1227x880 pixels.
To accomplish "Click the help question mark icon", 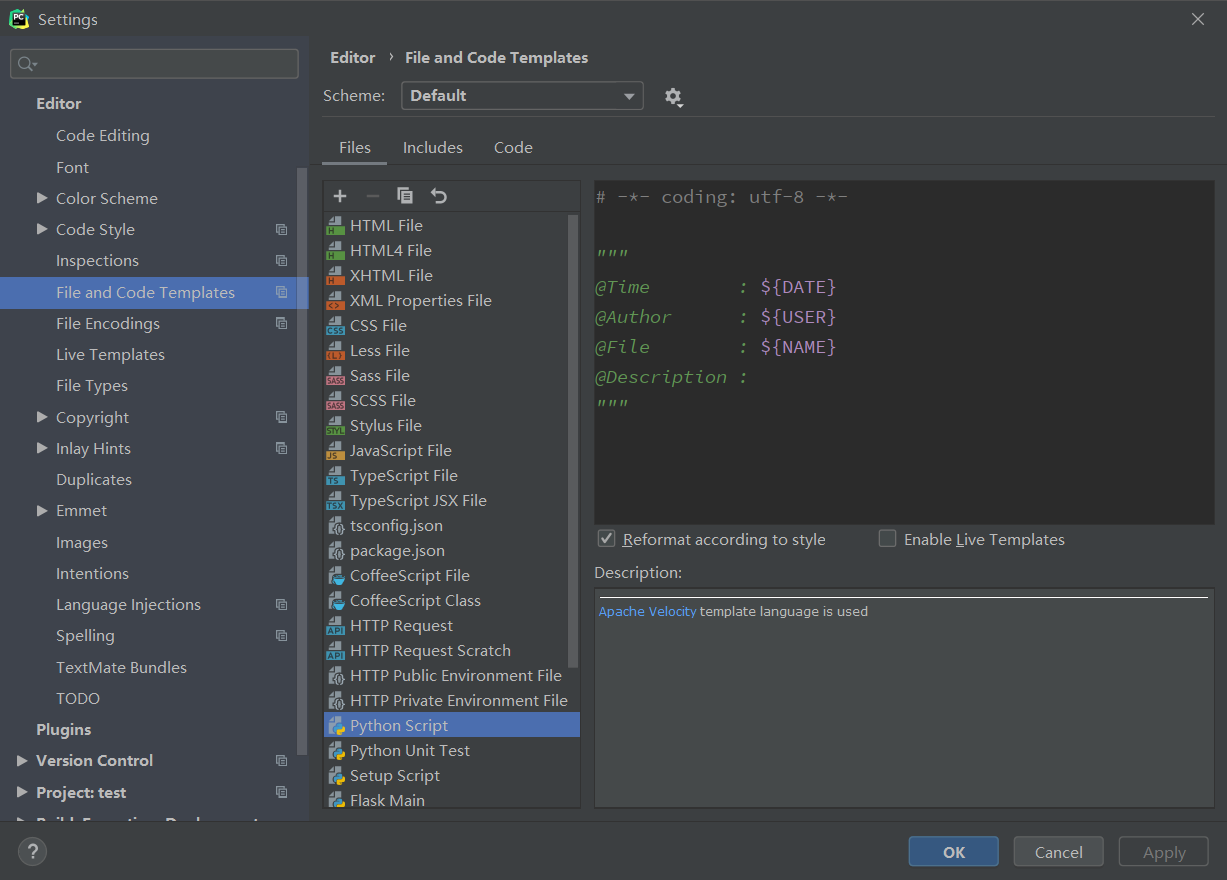I will 32,852.
